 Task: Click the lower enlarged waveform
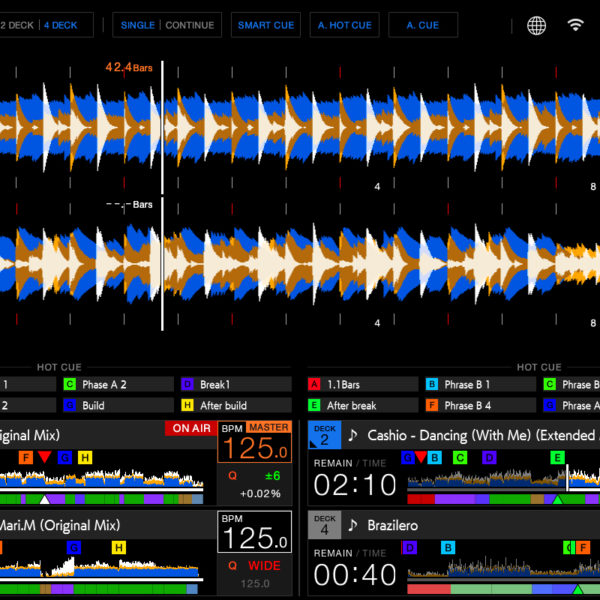pos(300,264)
